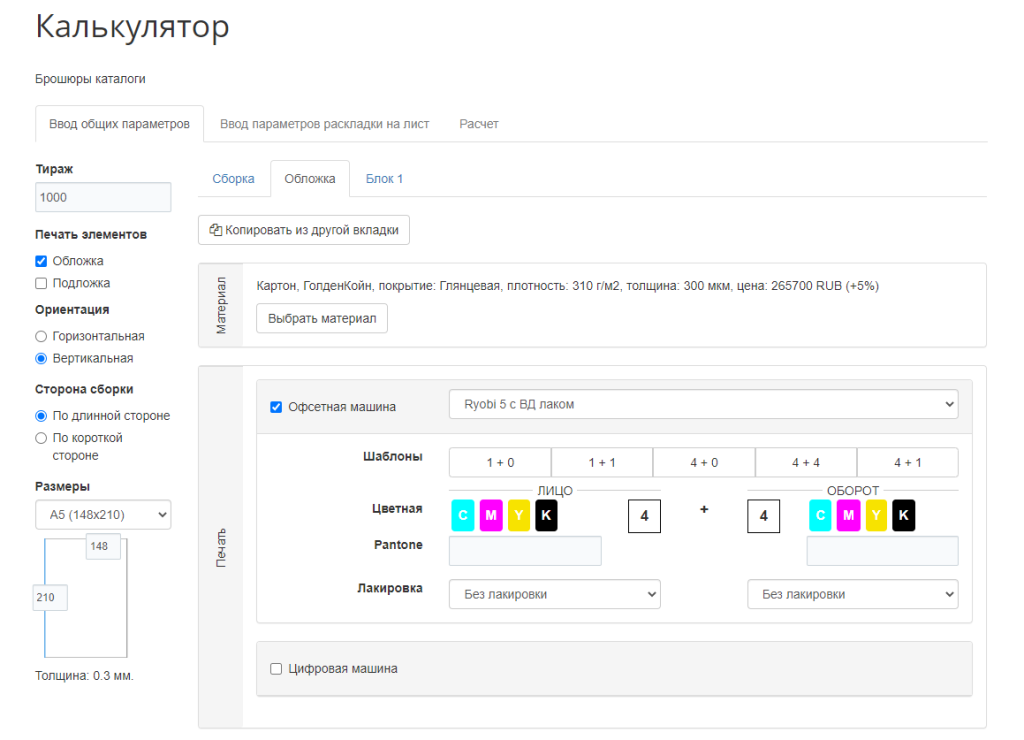
Task: Select the Magenta ink swatch for ЛИЦО
Action: [x=489, y=515]
